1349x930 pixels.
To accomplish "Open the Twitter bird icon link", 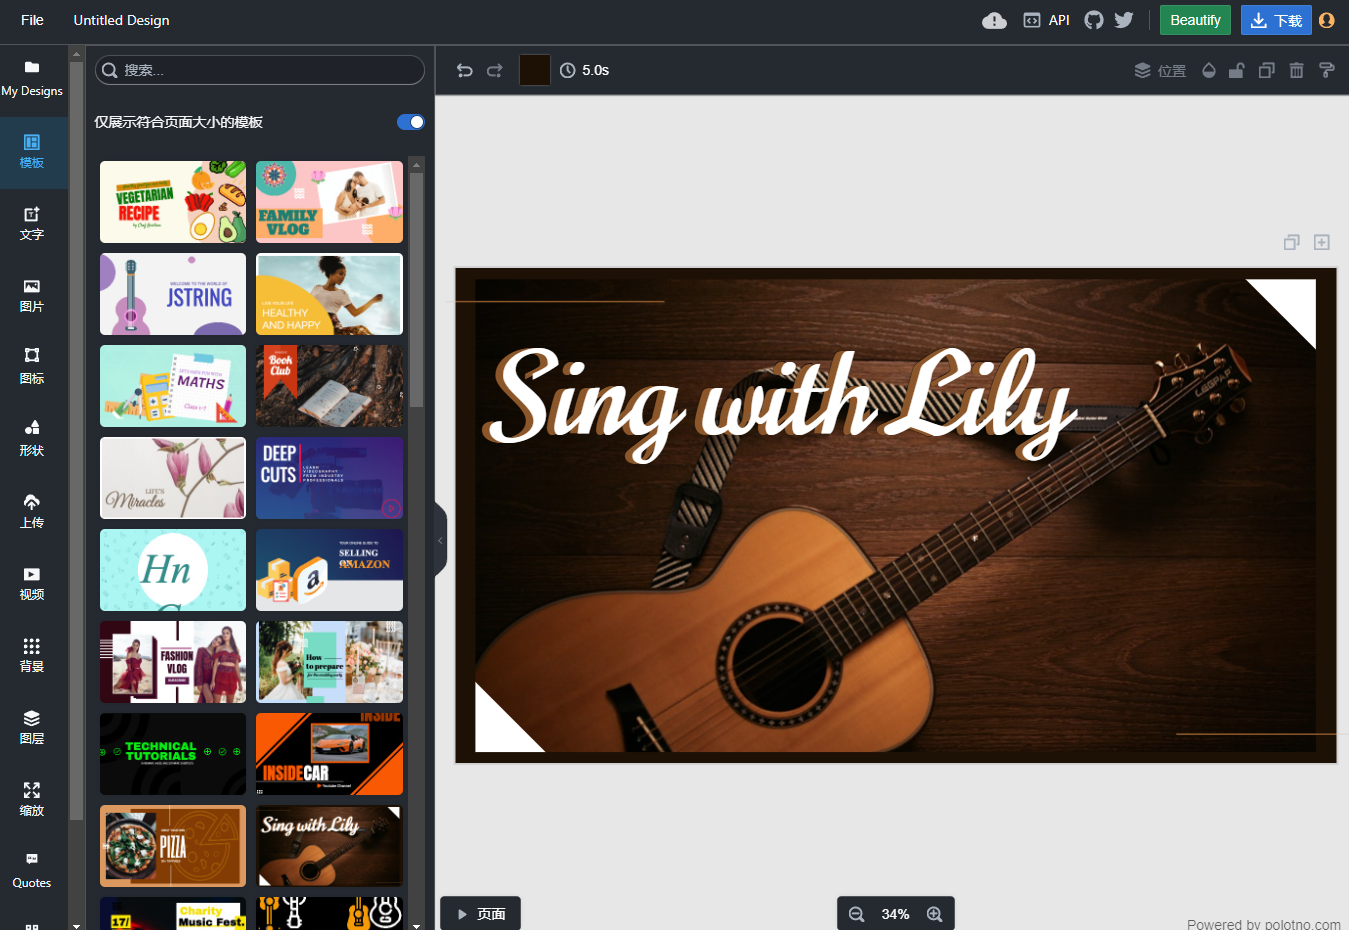I will pyautogui.click(x=1124, y=20).
